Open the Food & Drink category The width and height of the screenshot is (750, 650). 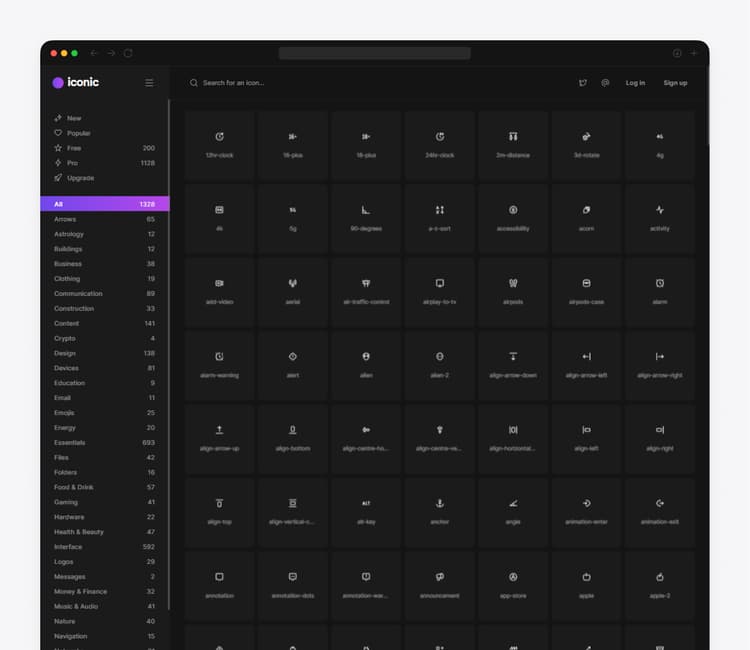(104, 487)
